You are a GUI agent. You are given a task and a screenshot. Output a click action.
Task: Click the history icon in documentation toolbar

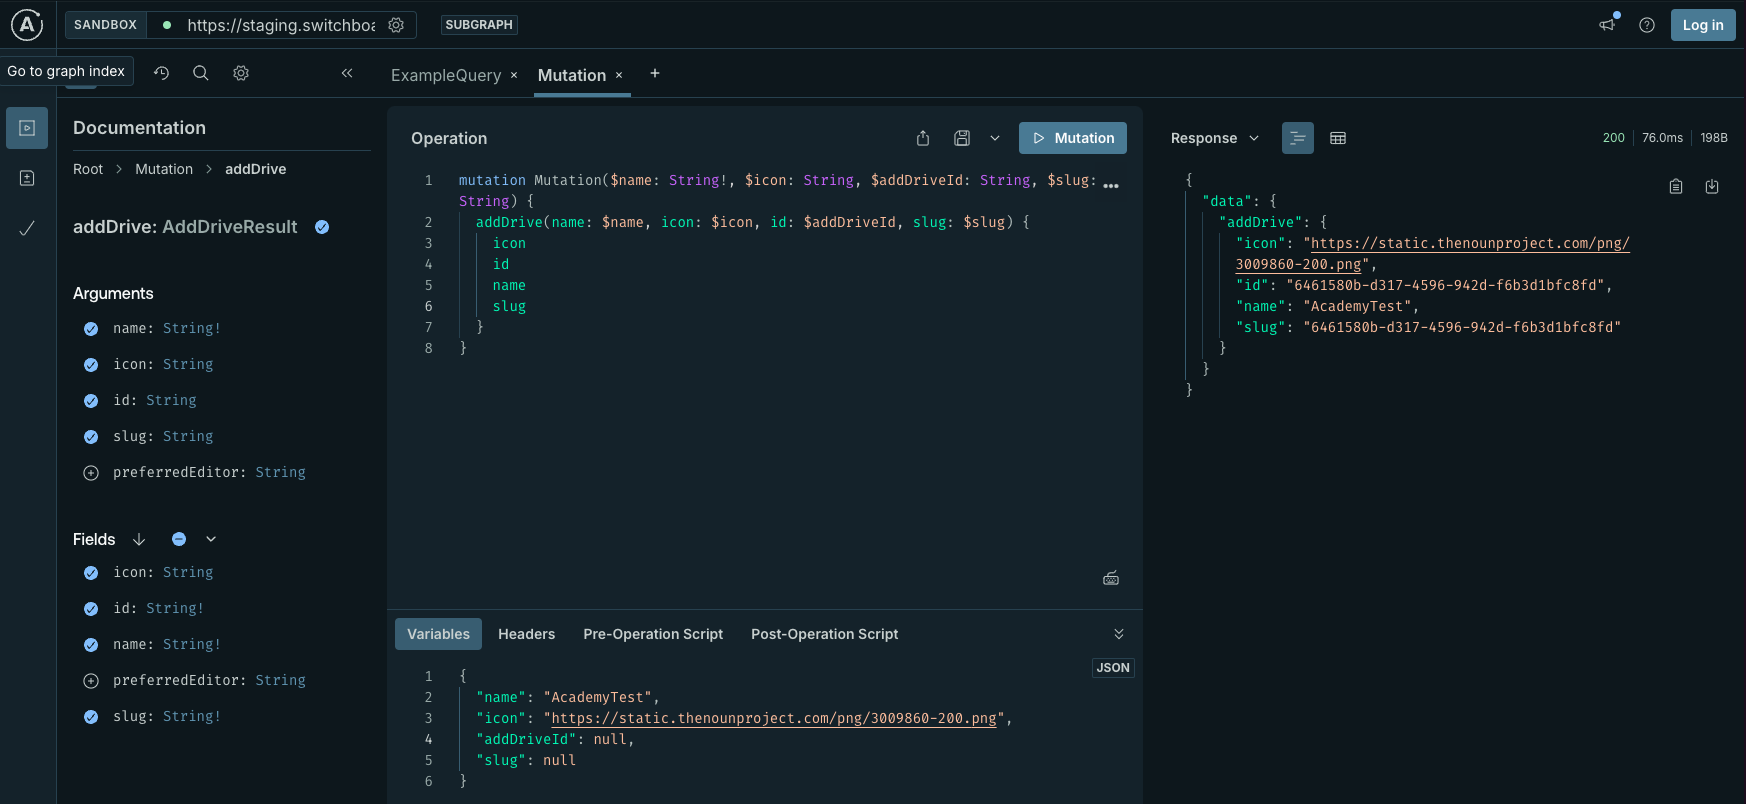tap(161, 73)
